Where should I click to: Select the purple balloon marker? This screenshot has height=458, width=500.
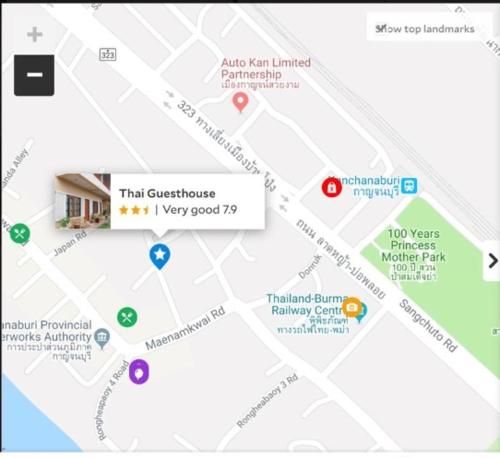[139, 371]
